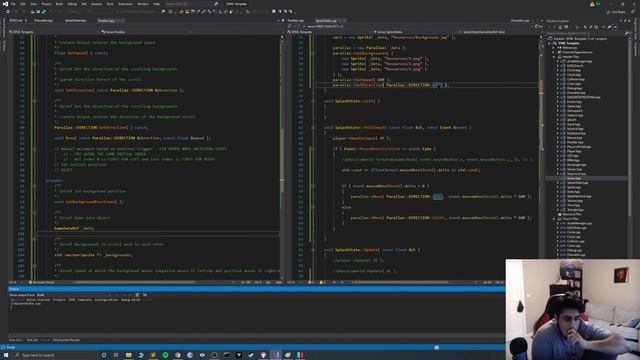The width and height of the screenshot is (640, 360).
Task: Click the Open File toolbar icon
Action: 33,11
